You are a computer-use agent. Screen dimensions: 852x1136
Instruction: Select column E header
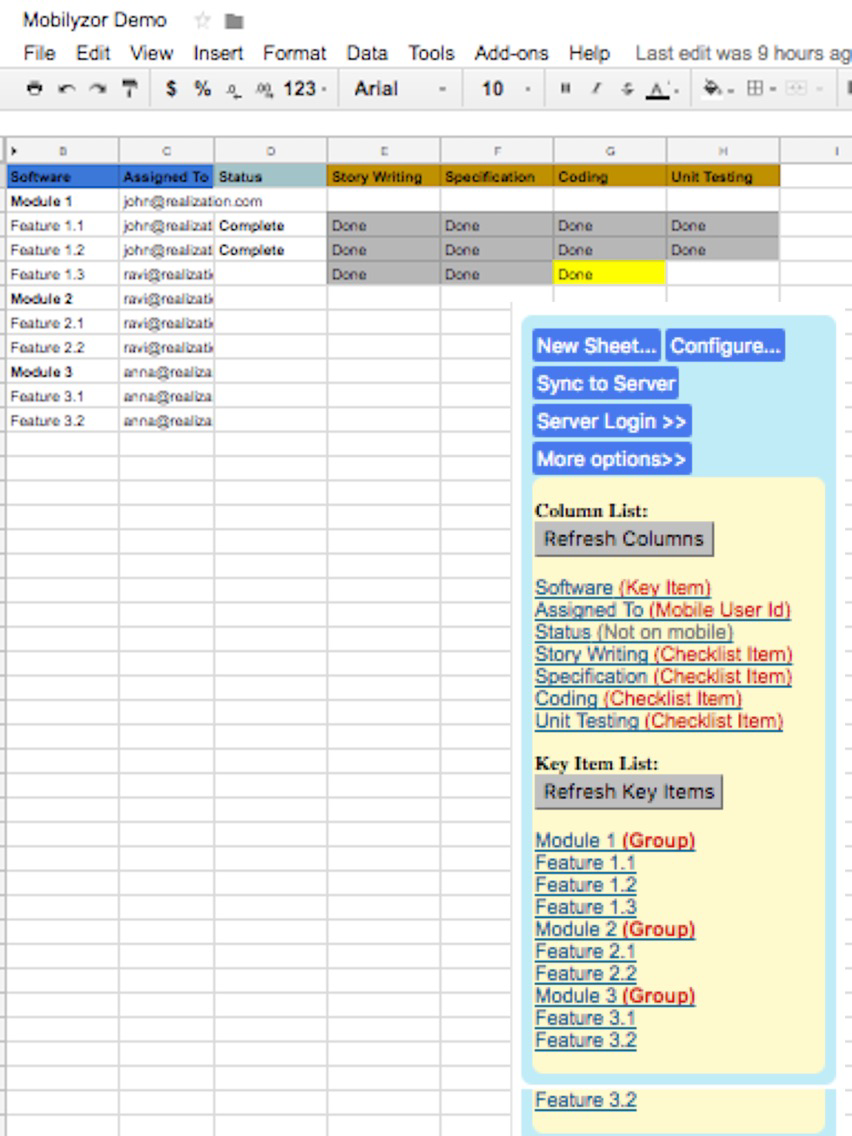tap(384, 151)
